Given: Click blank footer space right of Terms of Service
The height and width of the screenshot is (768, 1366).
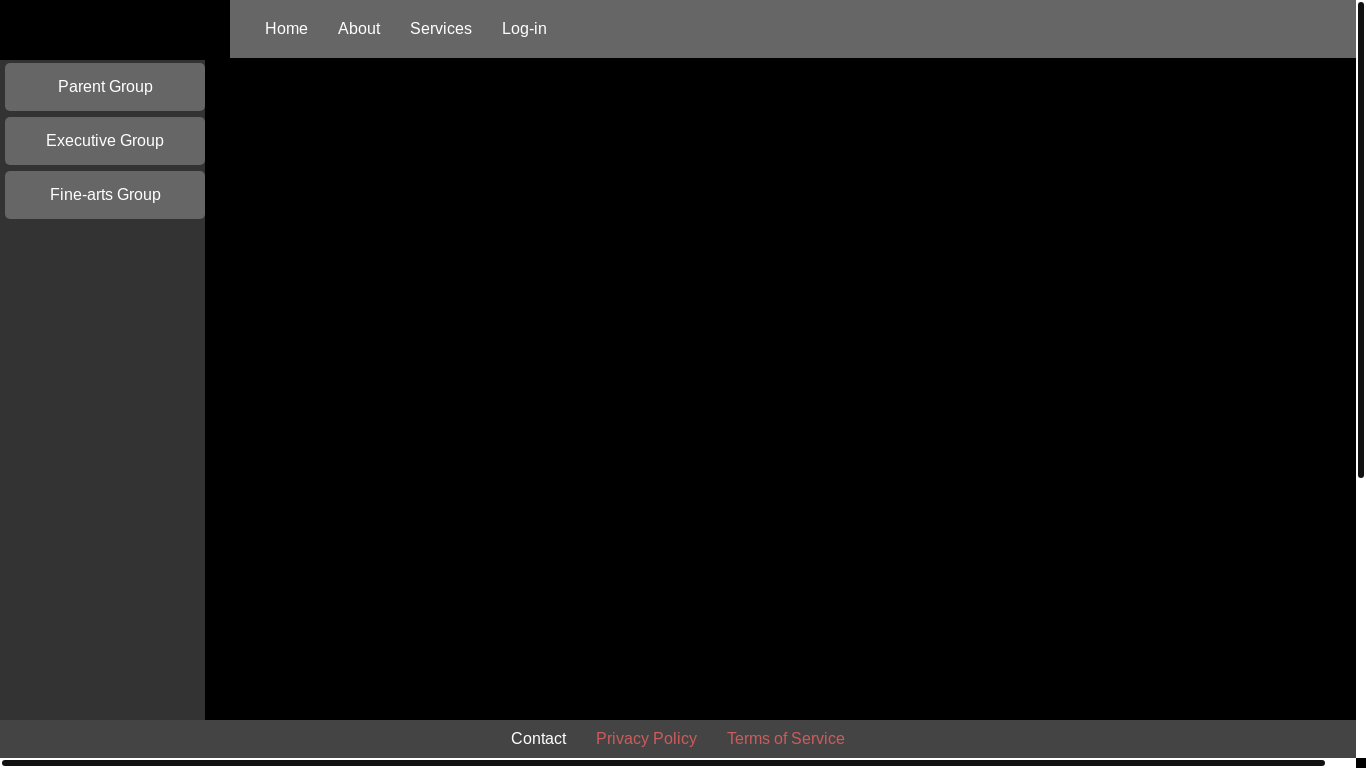Looking at the screenshot, I should point(1100,739).
